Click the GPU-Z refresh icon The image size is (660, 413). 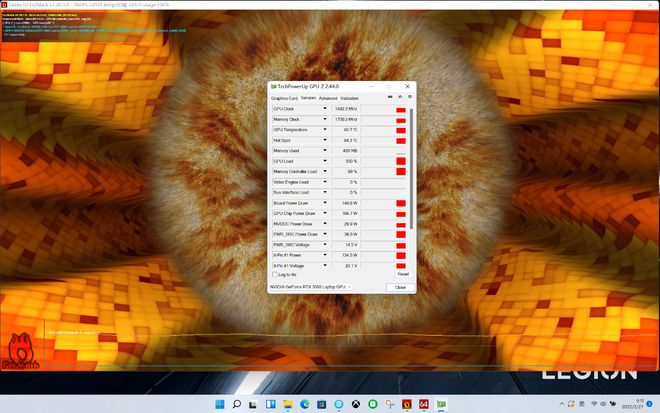(x=400, y=97)
